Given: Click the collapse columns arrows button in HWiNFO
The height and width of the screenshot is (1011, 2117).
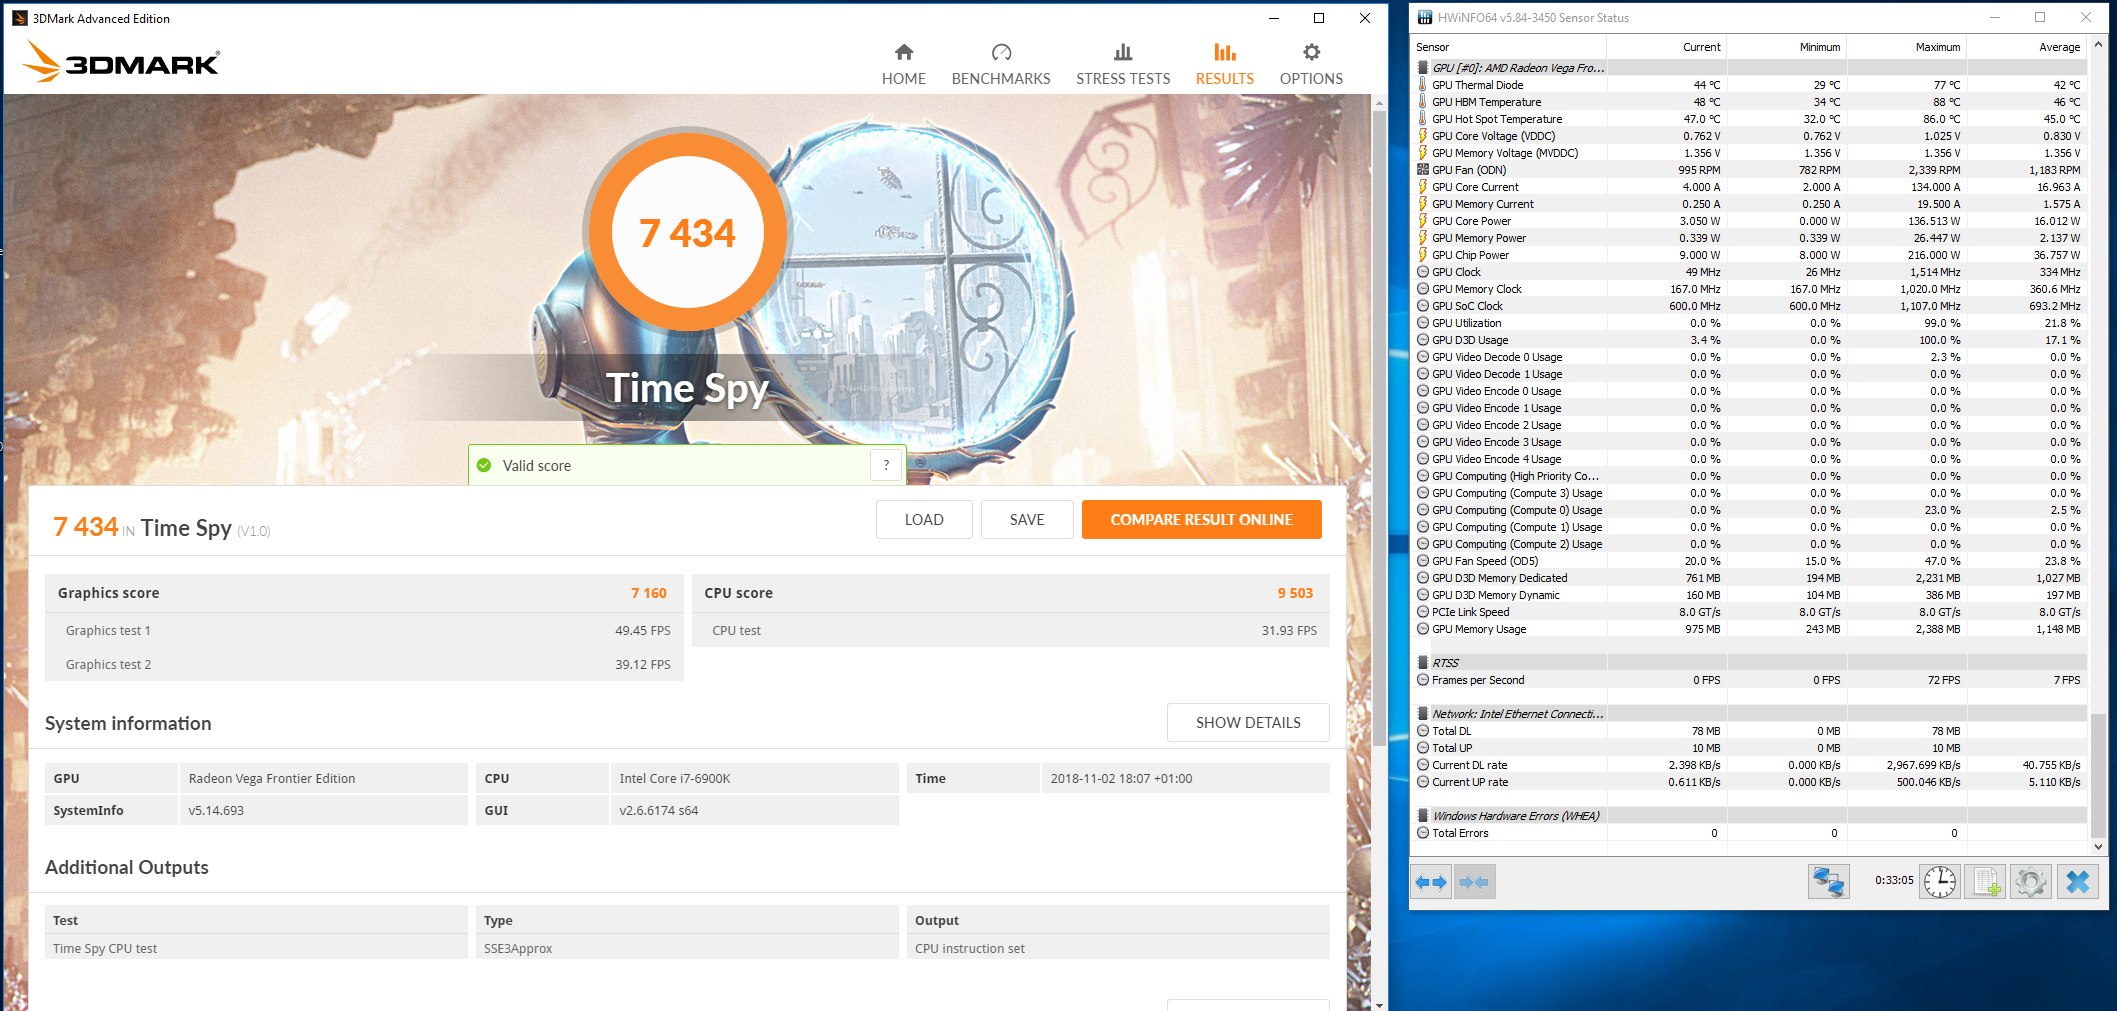Looking at the screenshot, I should pos(1474,882).
